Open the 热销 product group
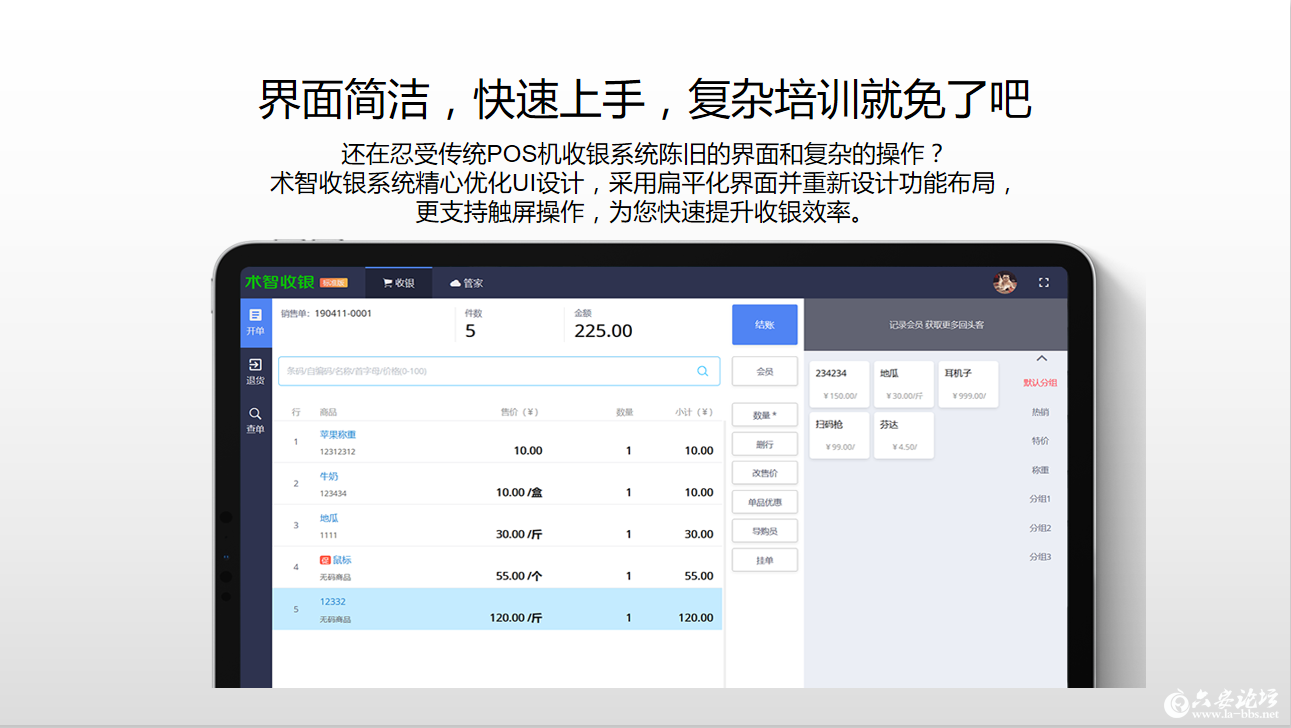This screenshot has width=1291, height=728. coord(1038,413)
